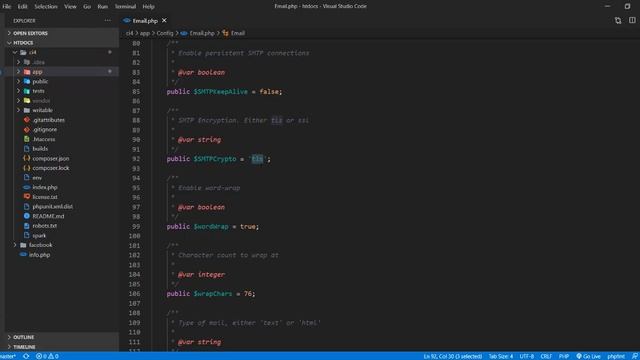Expand the facebook folder
Image resolution: width=640 pixels, height=360 pixels.
pyautogui.click(x=15, y=245)
